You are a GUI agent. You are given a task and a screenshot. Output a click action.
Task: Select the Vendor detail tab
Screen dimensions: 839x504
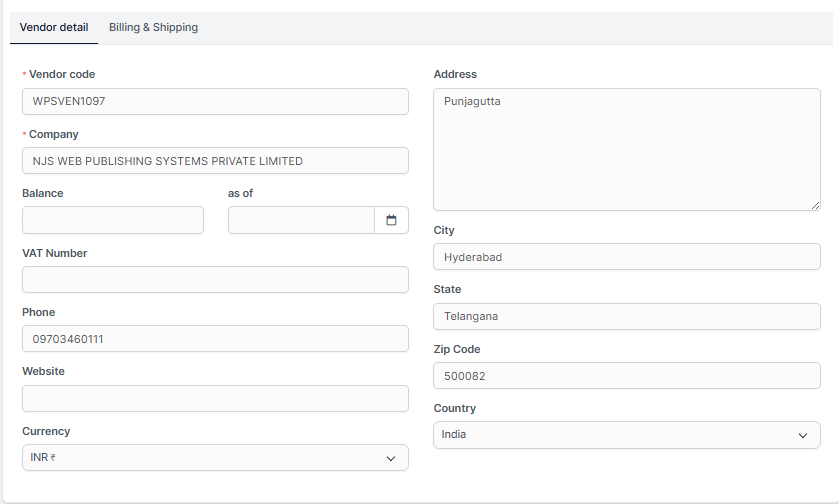54,28
